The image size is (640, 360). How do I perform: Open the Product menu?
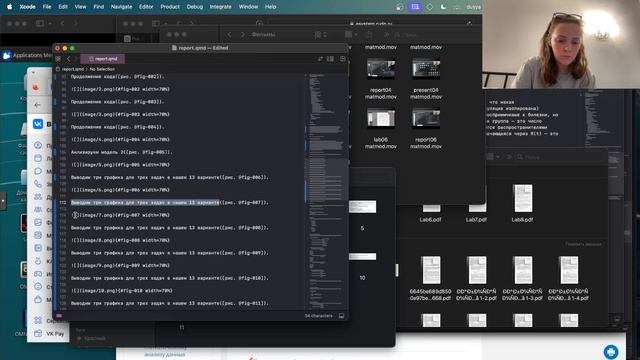tap(170, 7)
